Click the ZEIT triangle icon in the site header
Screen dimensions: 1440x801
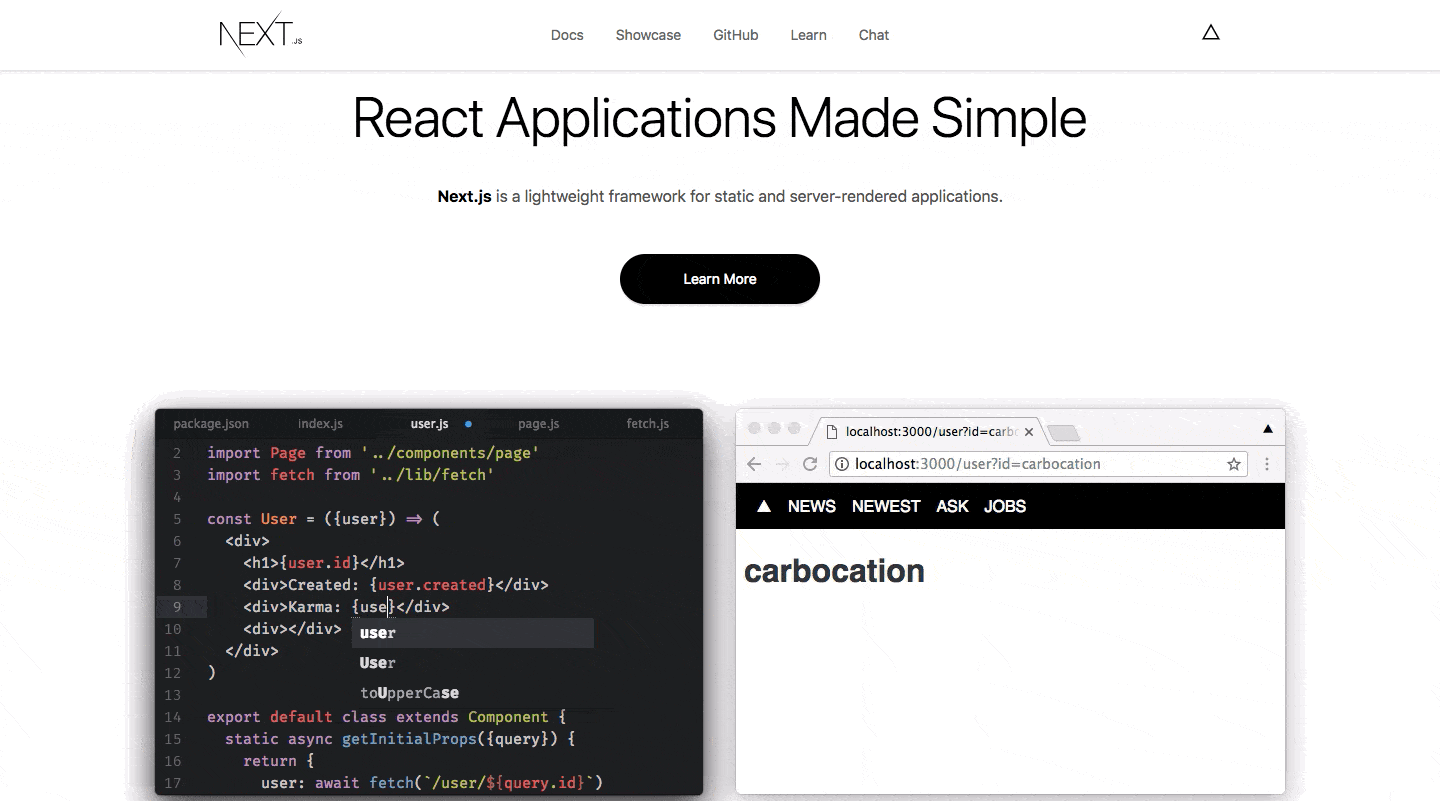pyautogui.click(x=1211, y=33)
